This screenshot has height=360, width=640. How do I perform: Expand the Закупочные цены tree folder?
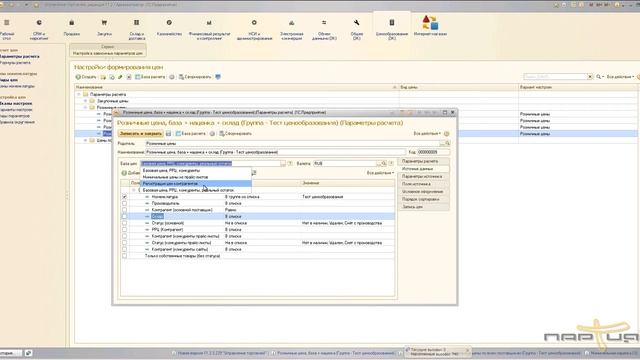tap(86, 101)
